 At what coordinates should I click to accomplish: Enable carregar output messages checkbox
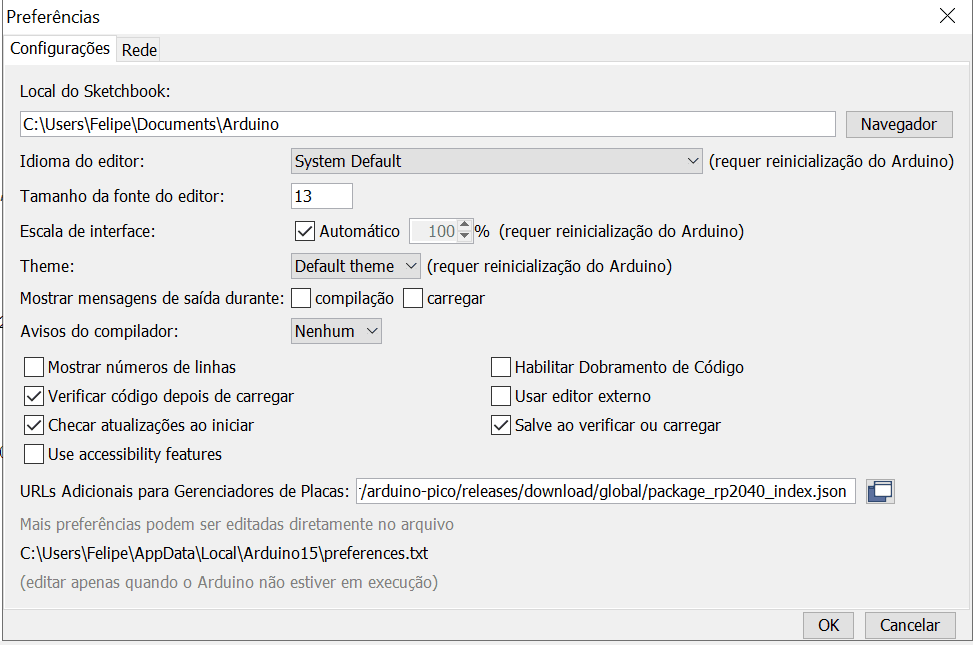[413, 298]
